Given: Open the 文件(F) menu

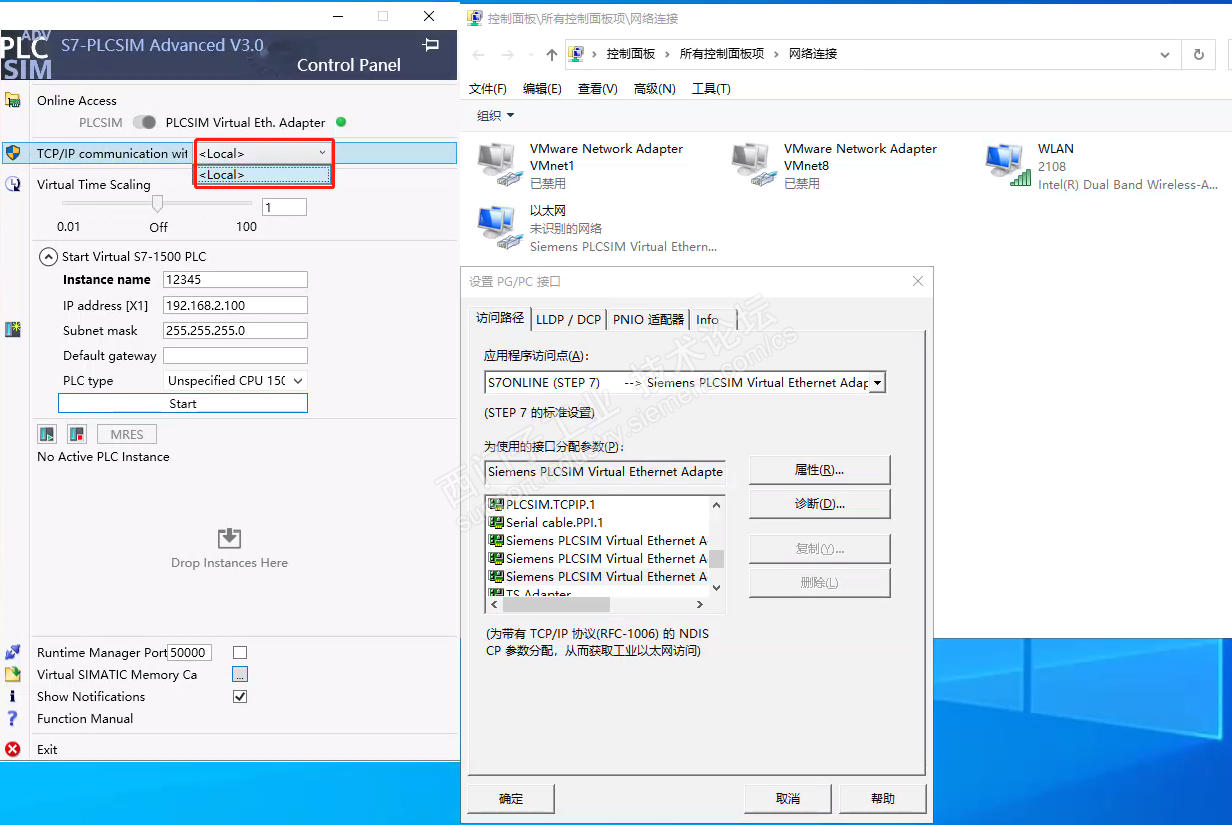Looking at the screenshot, I should pos(488,89).
